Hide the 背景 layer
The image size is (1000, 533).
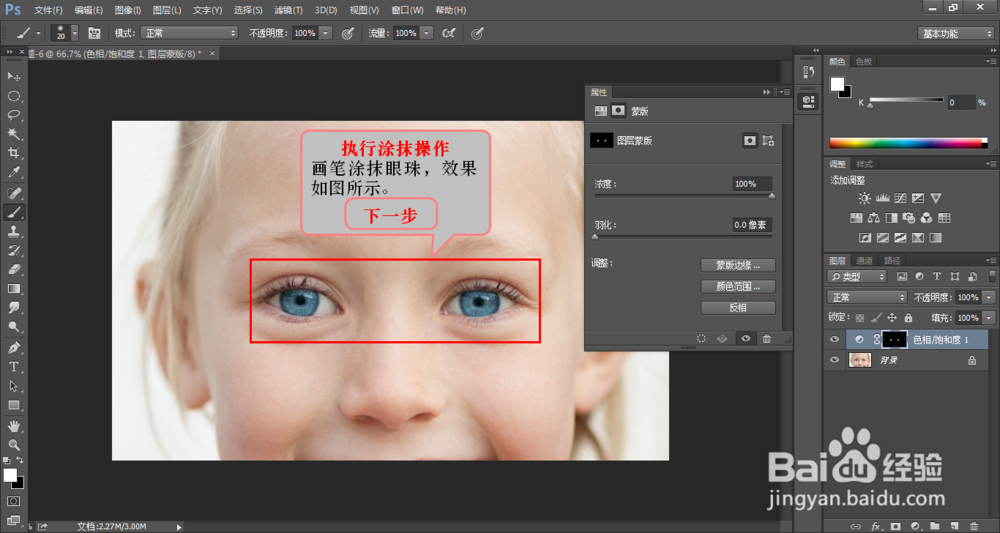(x=834, y=360)
